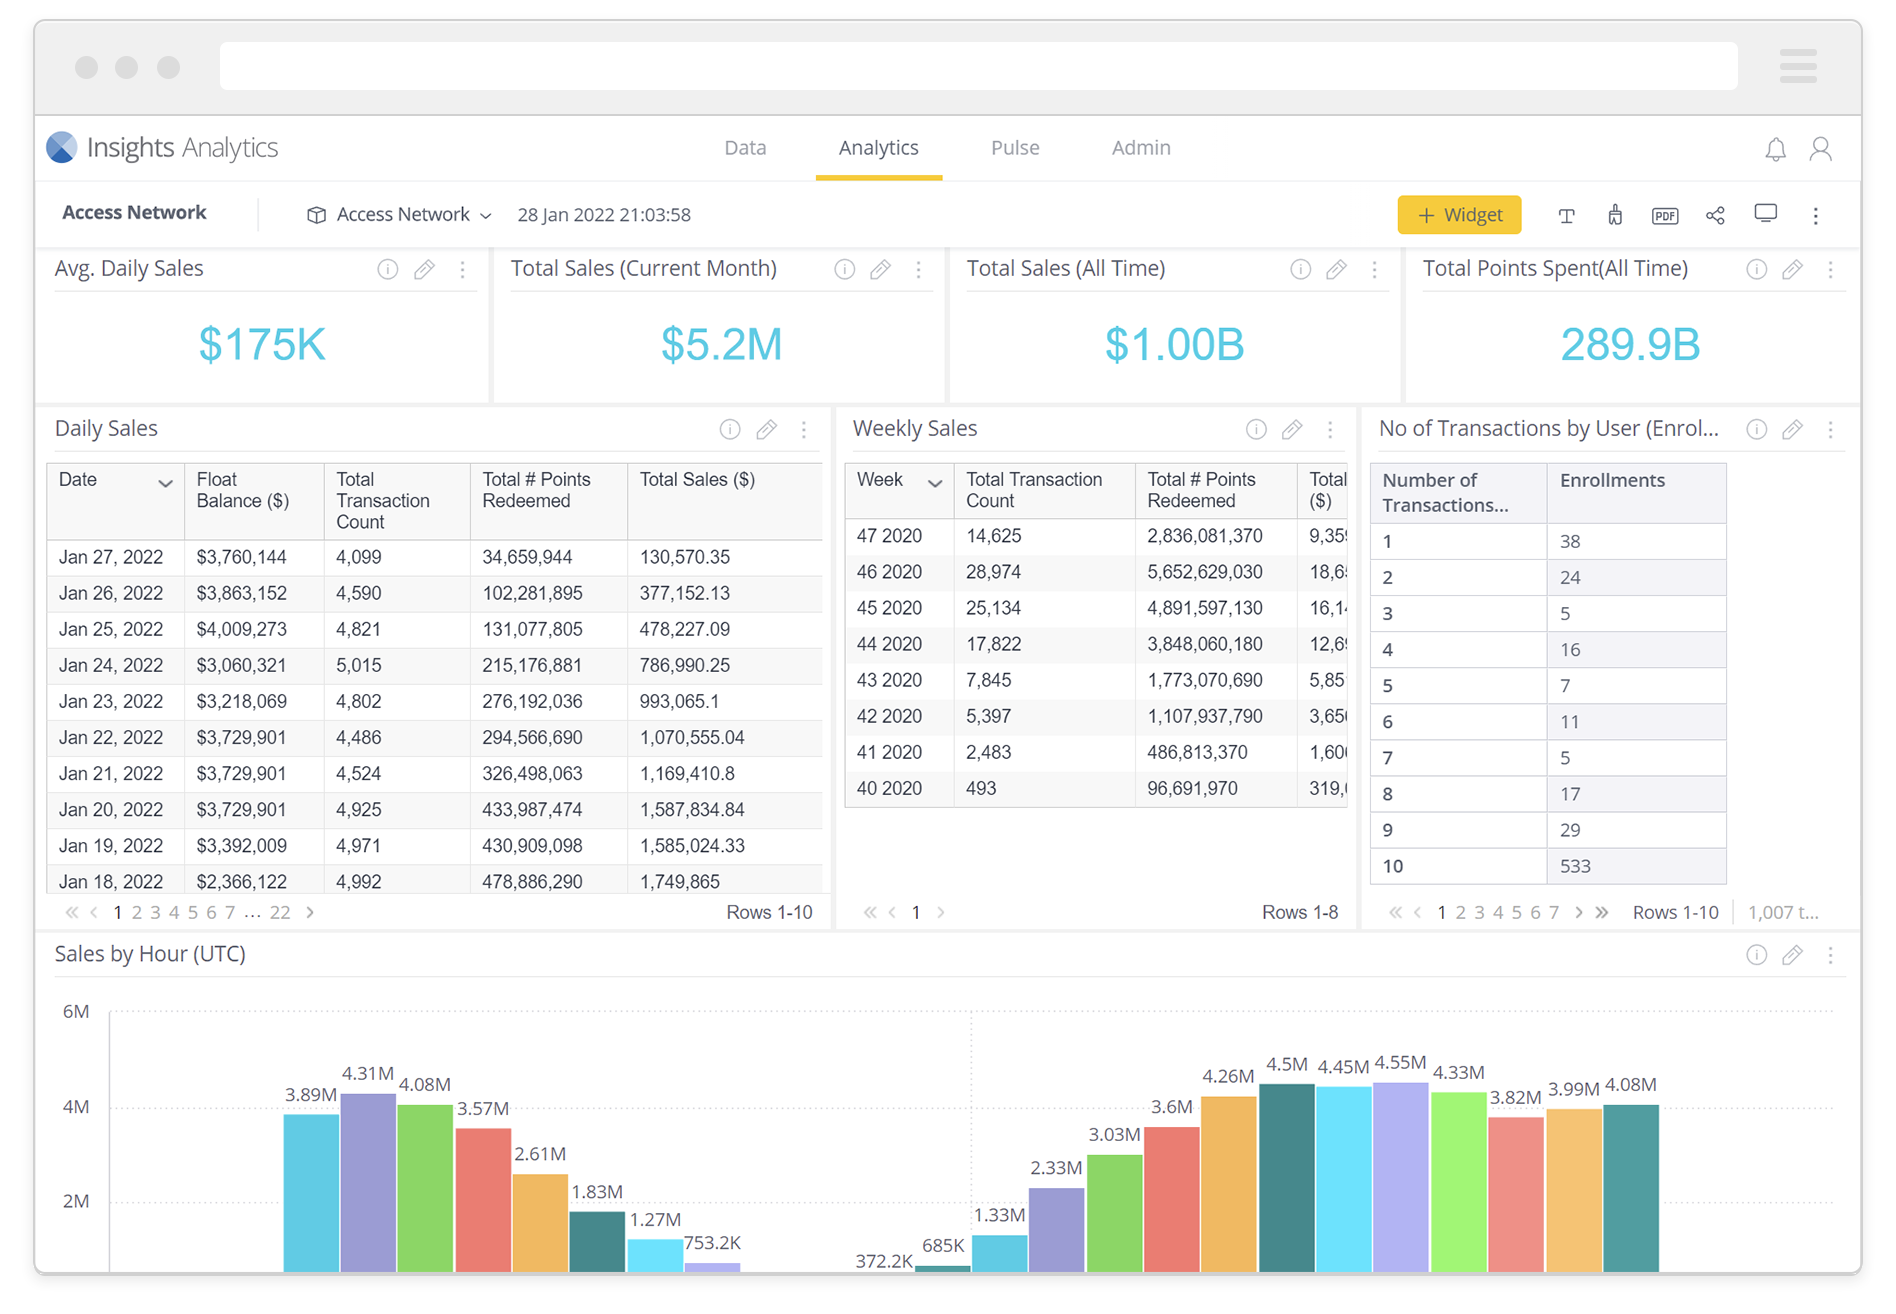
Task: Edit the Total Sales (All Time) widget
Action: [1336, 269]
